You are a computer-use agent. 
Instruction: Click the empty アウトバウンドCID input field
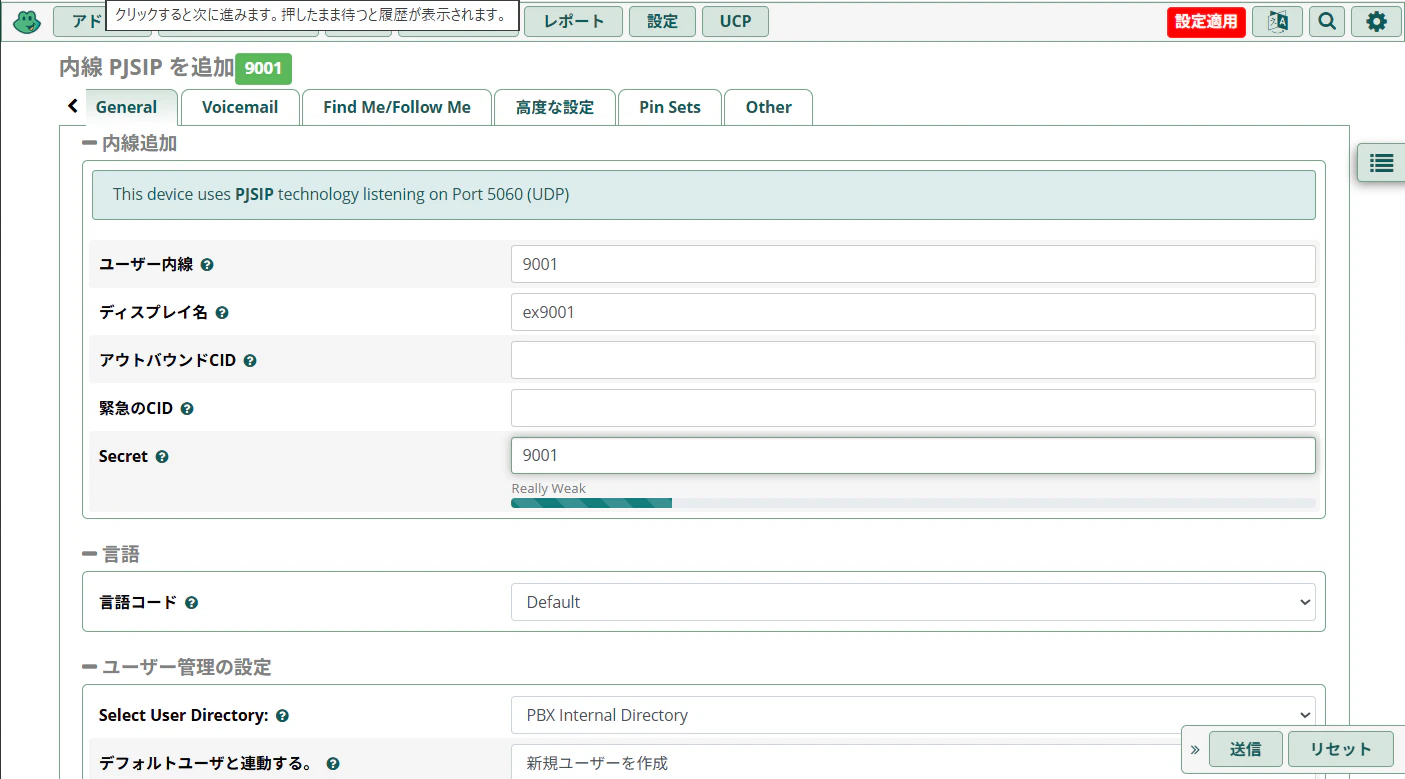click(x=913, y=360)
